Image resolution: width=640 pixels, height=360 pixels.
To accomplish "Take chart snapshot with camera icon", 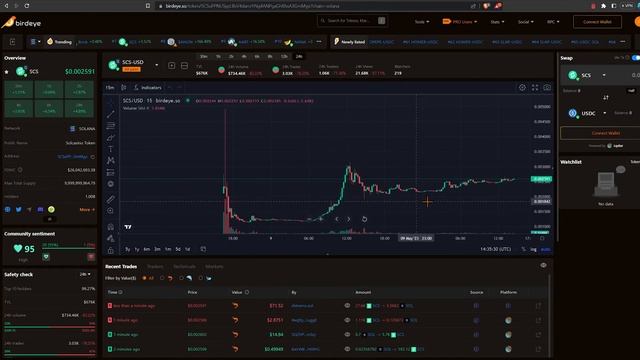I will 547,87.
